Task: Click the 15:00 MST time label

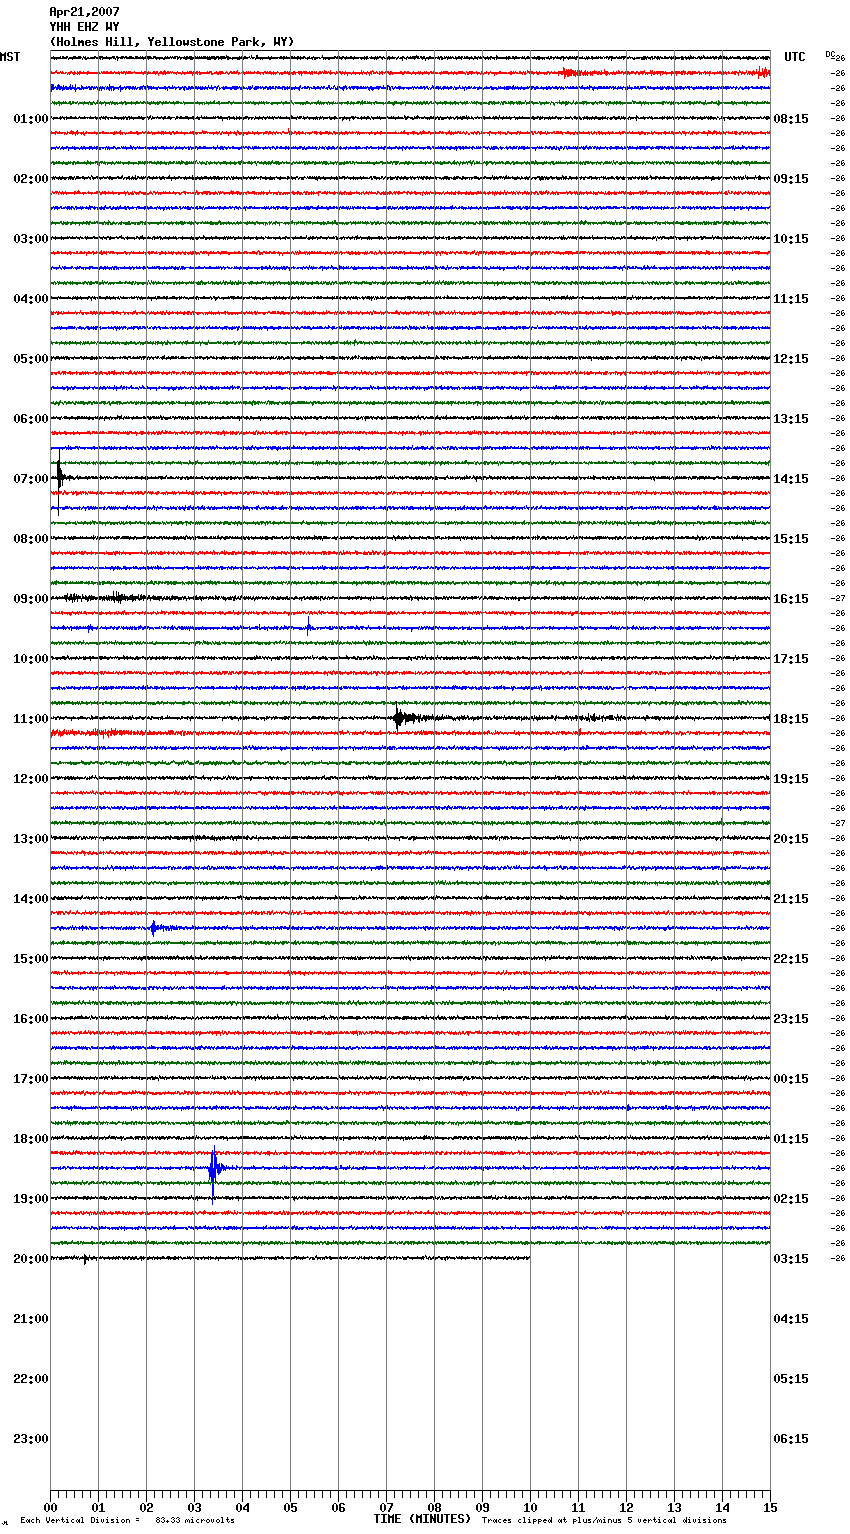Action: point(31,959)
